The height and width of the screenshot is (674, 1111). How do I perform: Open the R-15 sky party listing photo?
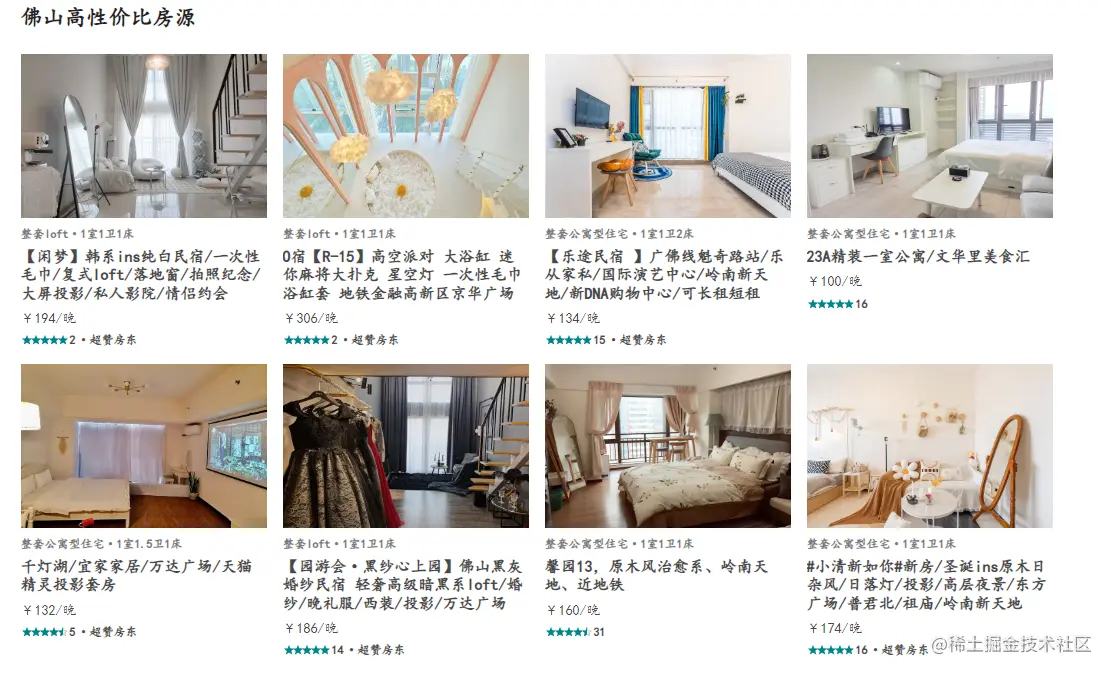pos(406,136)
